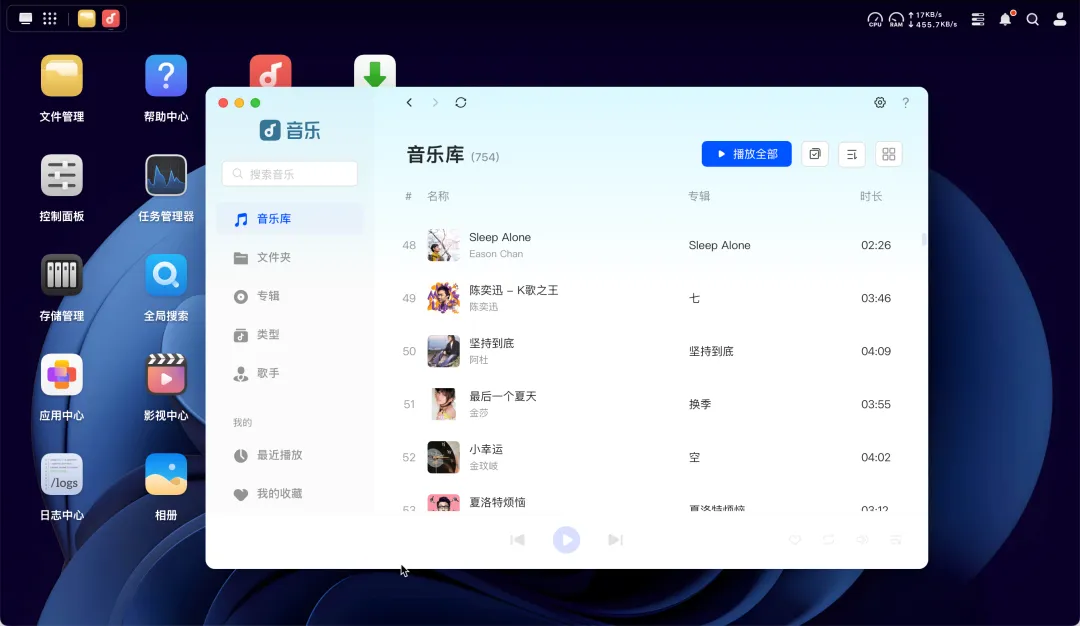Click the play button in player bar
This screenshot has width=1080, height=626.
(x=566, y=540)
